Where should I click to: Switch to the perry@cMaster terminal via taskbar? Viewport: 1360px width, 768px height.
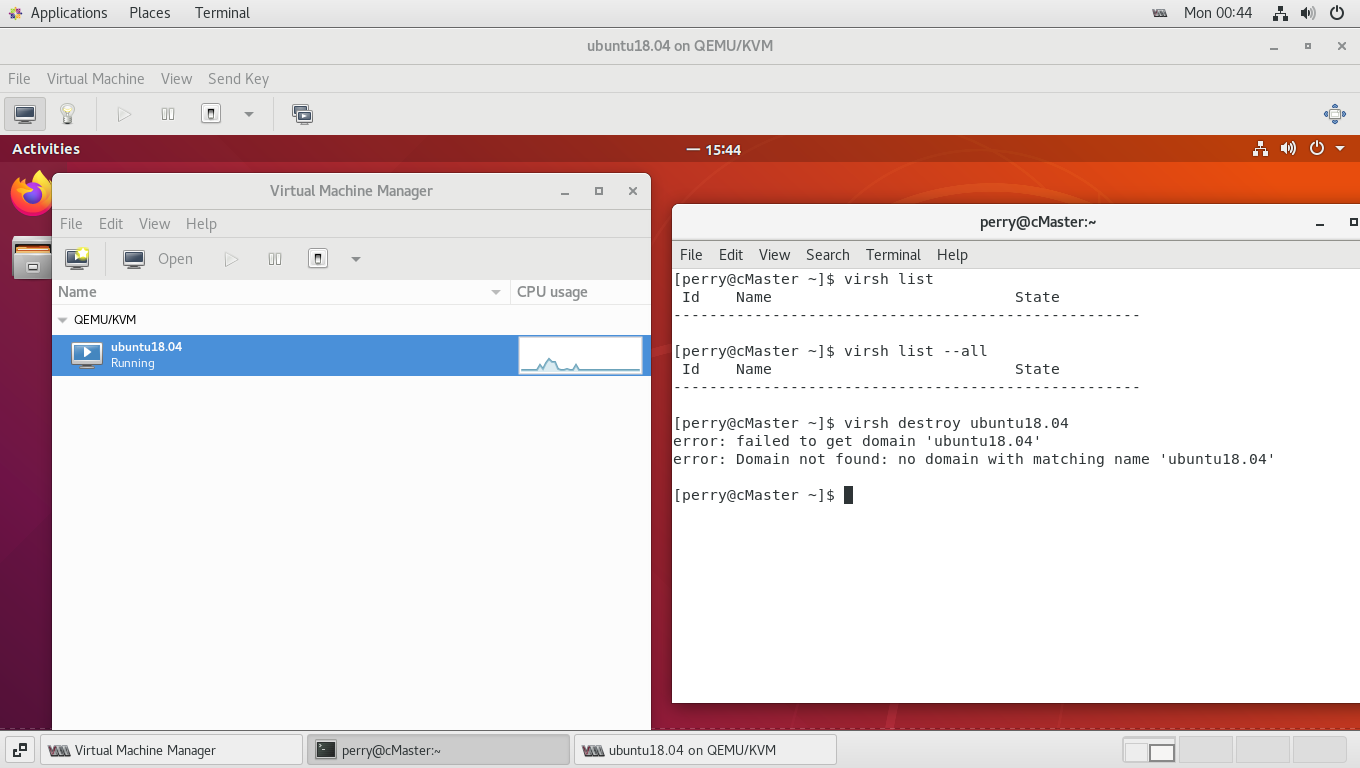438,749
